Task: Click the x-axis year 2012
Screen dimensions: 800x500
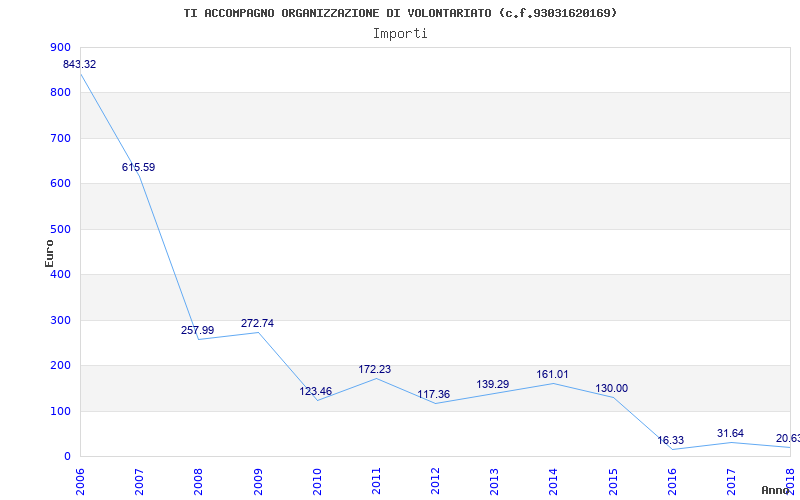Action: click(435, 482)
